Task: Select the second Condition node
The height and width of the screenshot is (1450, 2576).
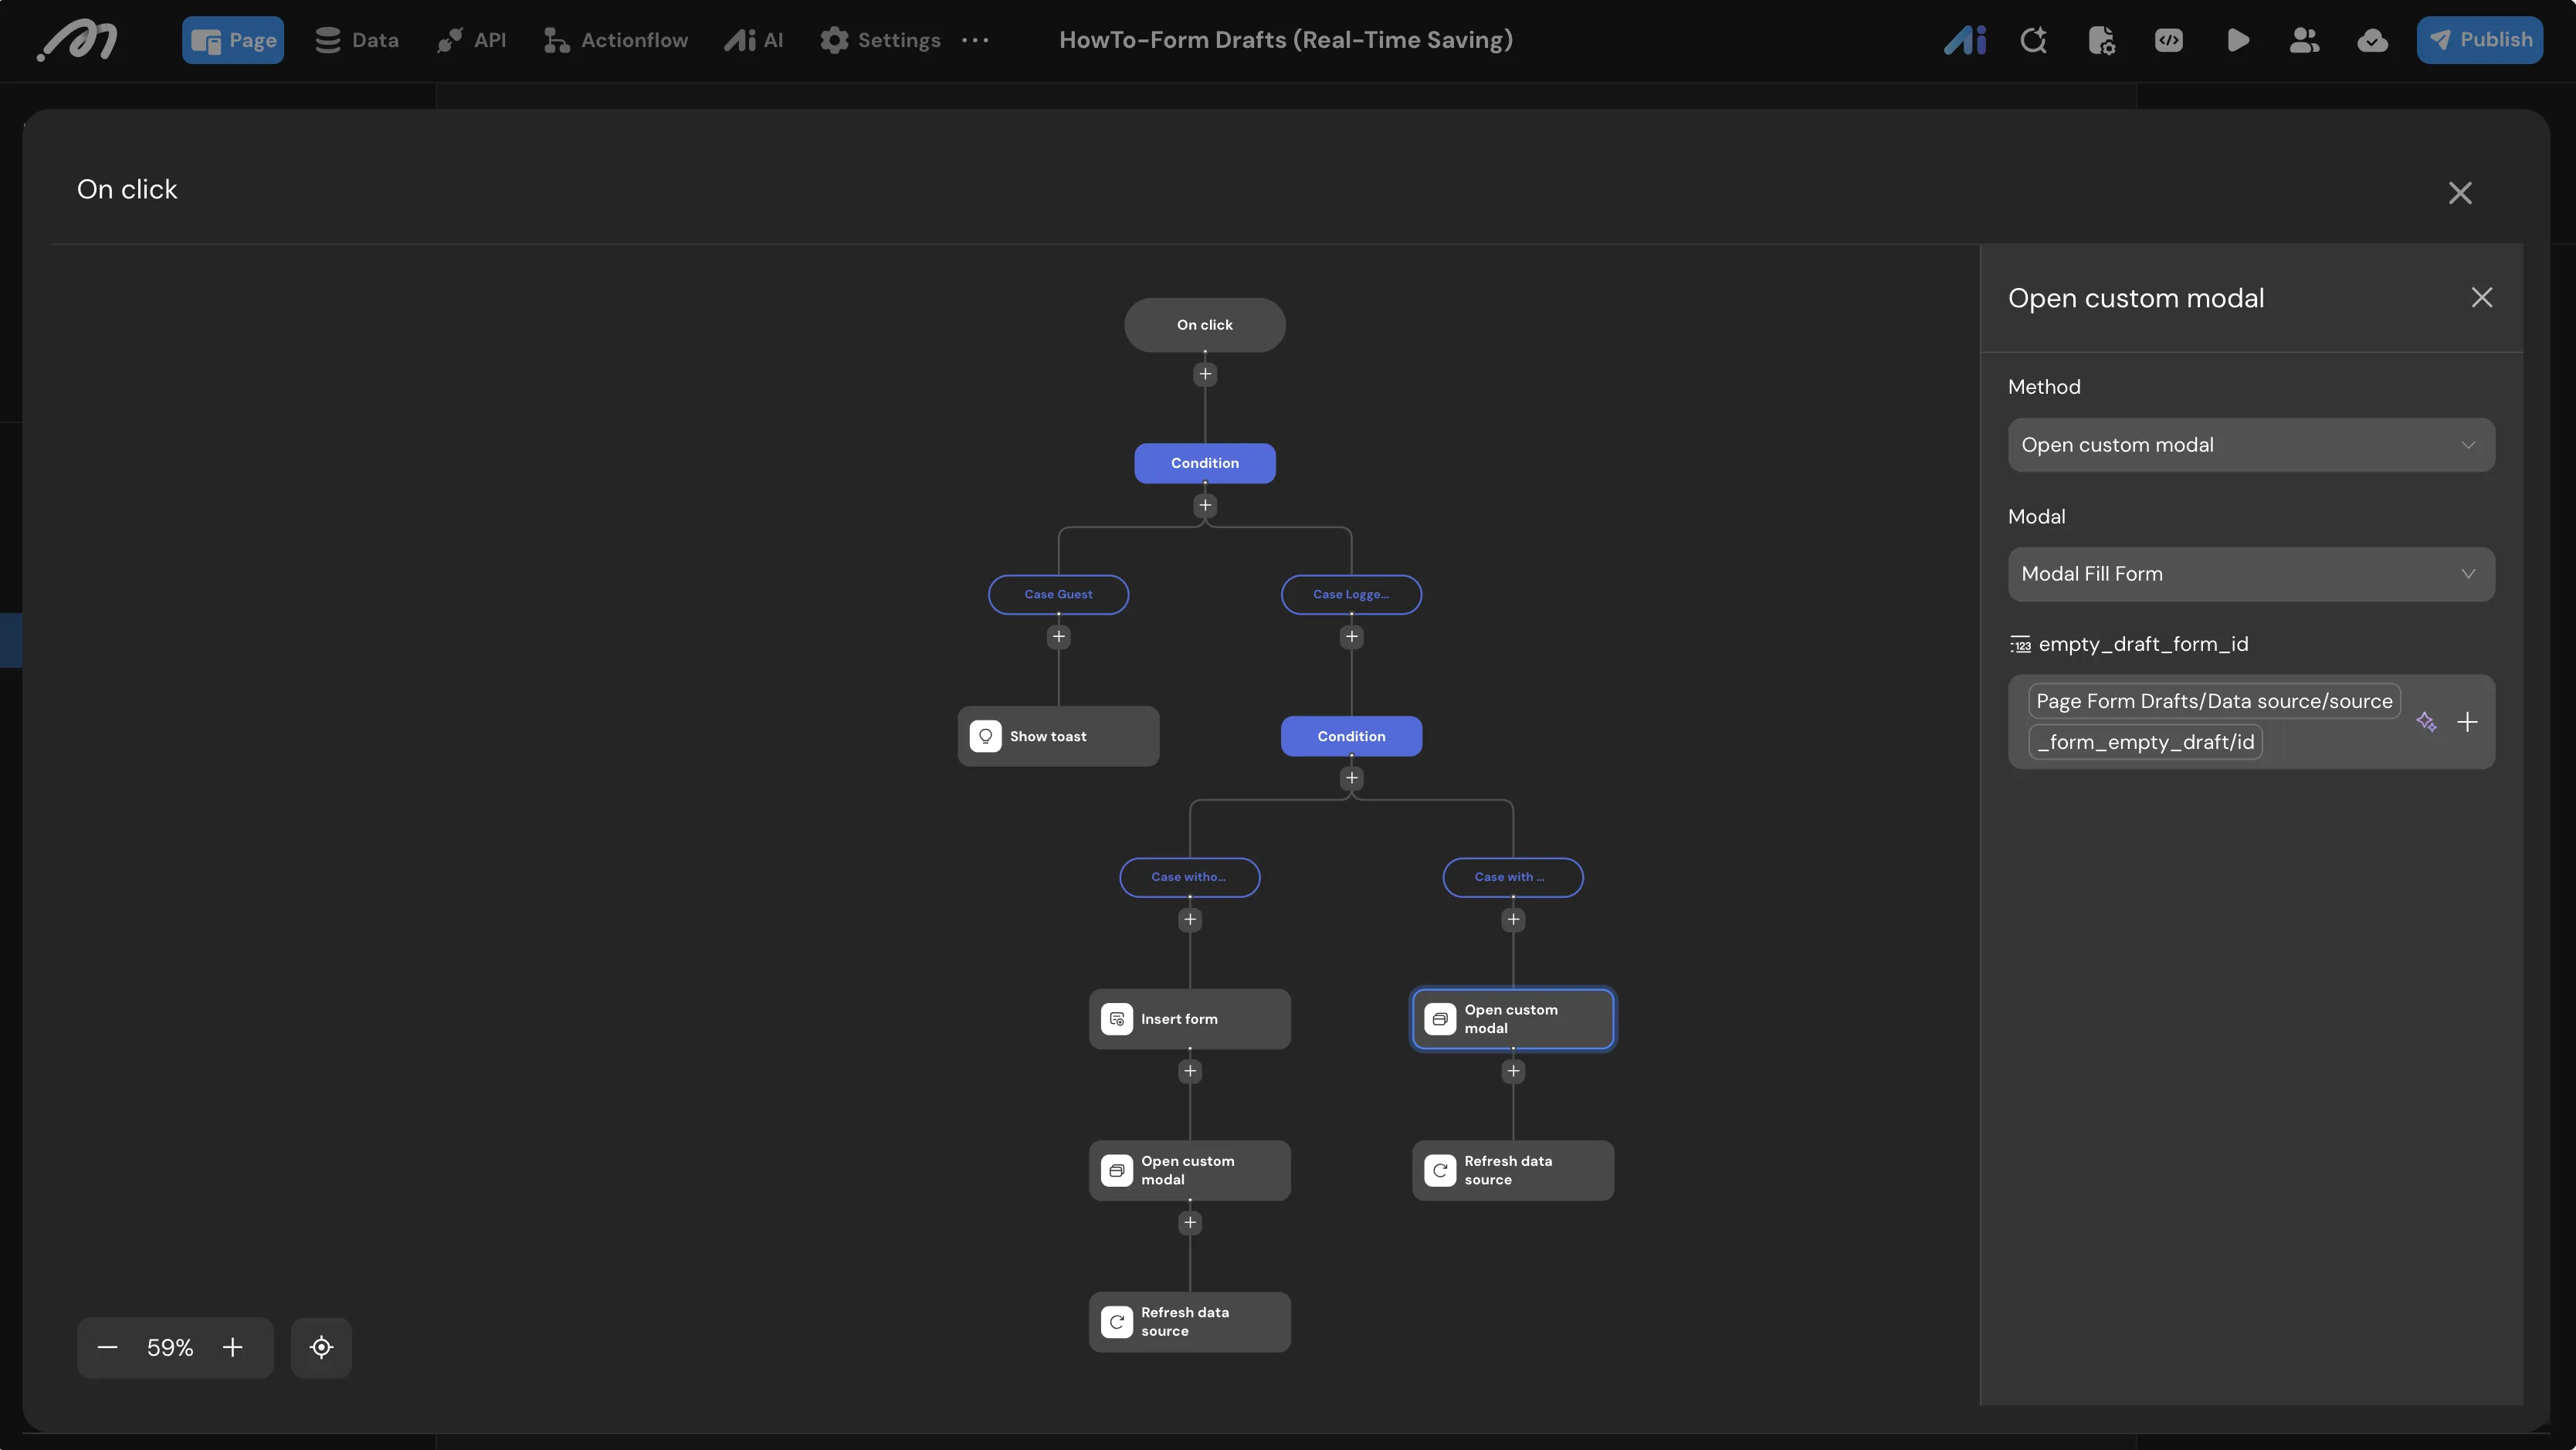Action: [x=1351, y=736]
